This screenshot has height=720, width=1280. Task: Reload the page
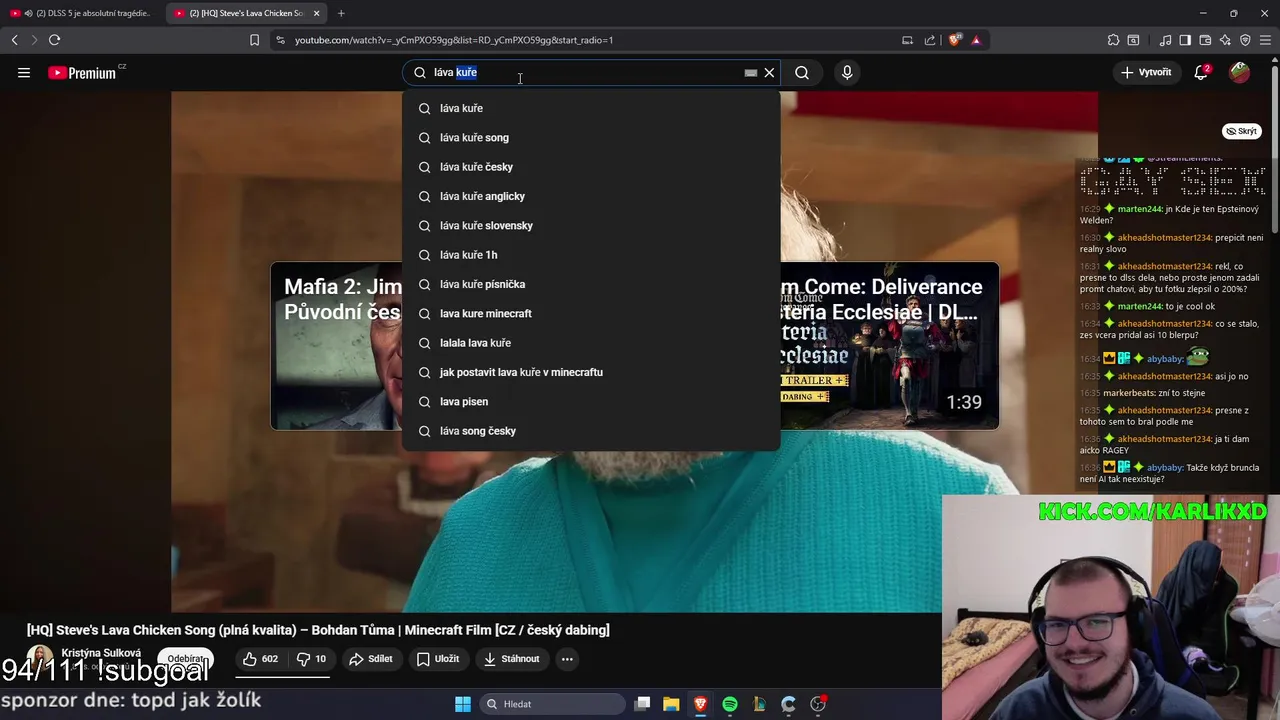pos(54,40)
